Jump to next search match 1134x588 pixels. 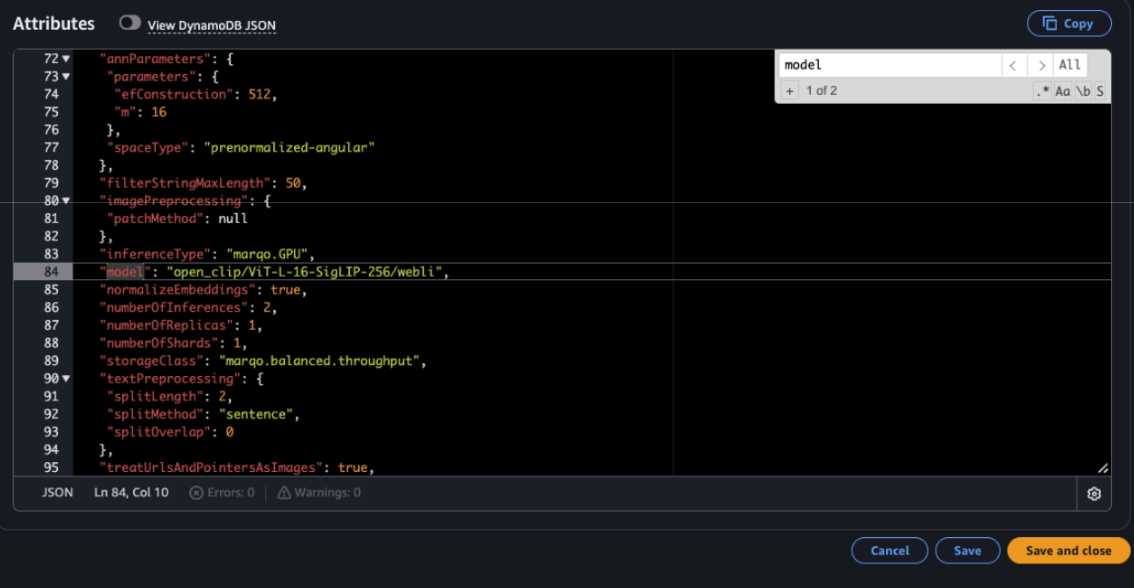[x=1041, y=65]
